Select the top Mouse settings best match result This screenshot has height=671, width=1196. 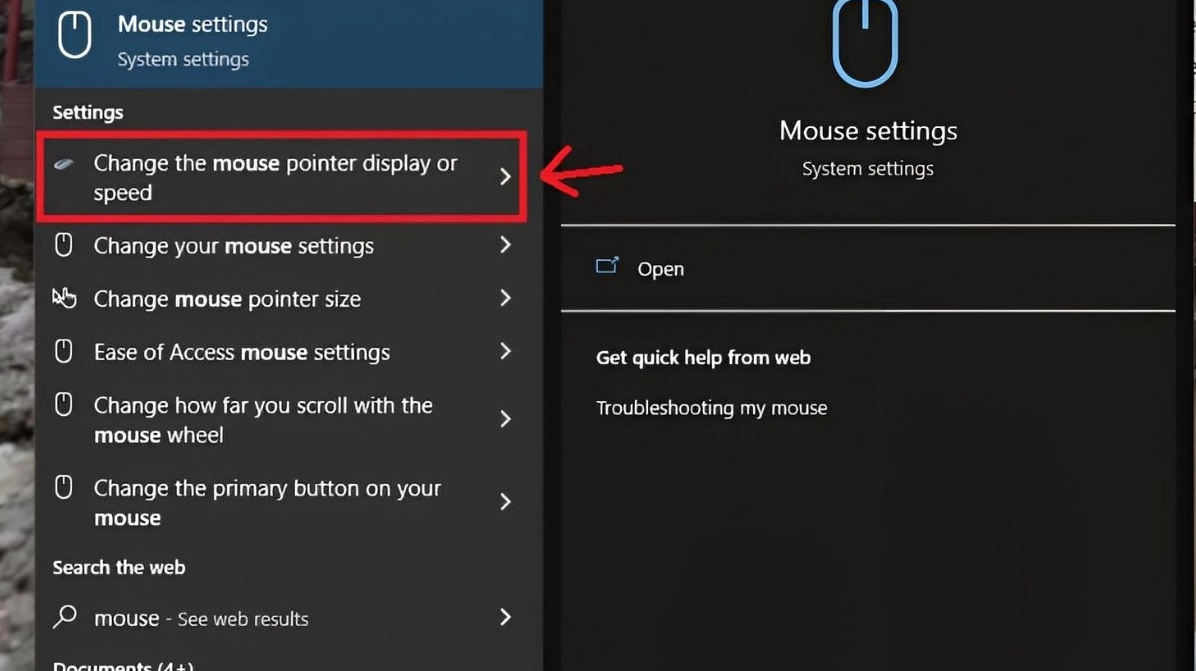289,42
